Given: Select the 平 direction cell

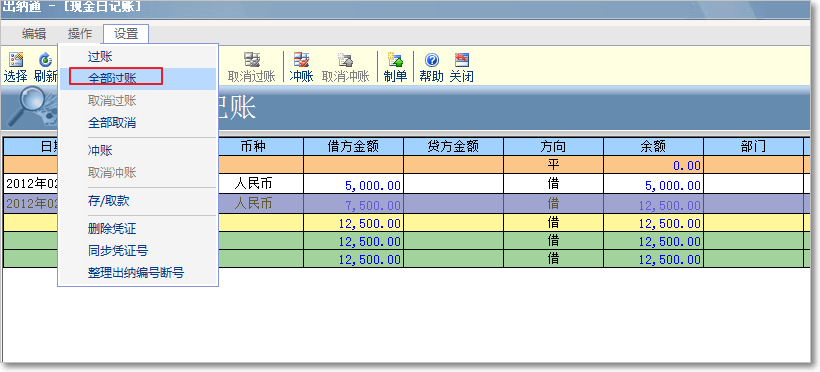Looking at the screenshot, I should point(553,165).
